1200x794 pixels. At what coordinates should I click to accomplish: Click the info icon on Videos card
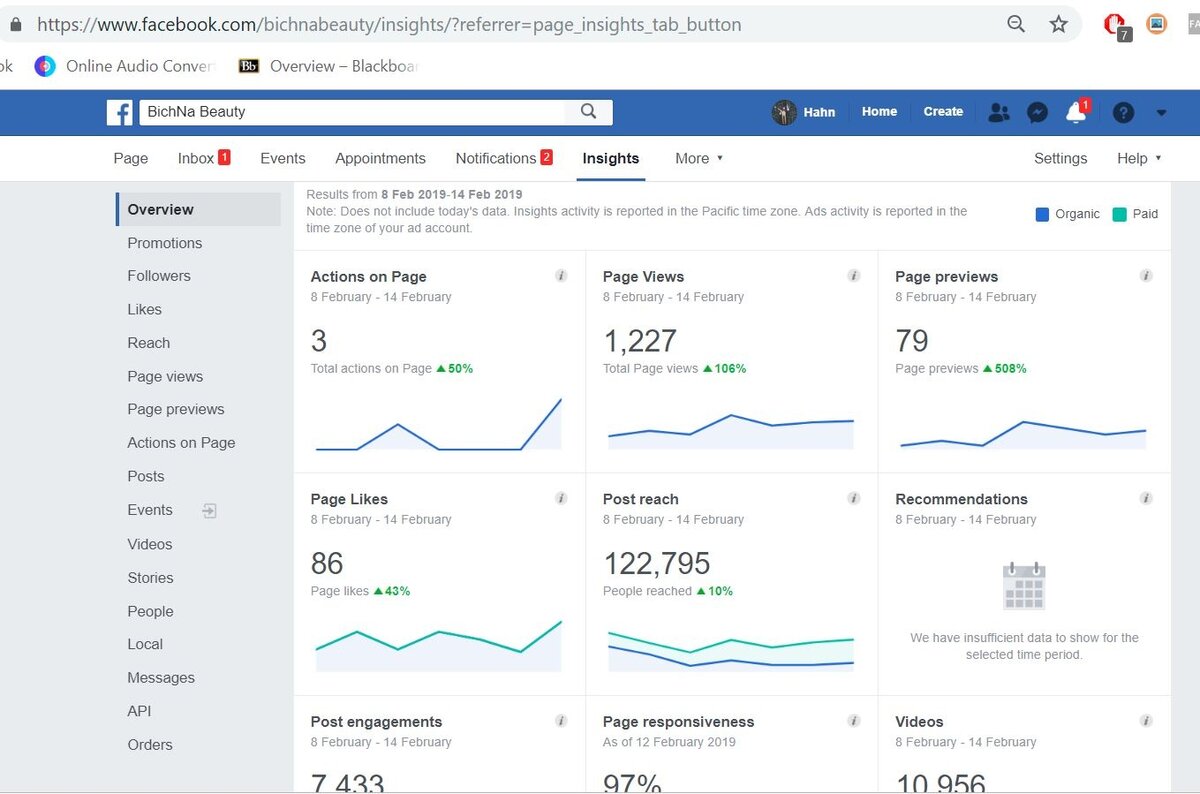pyautogui.click(x=1146, y=721)
